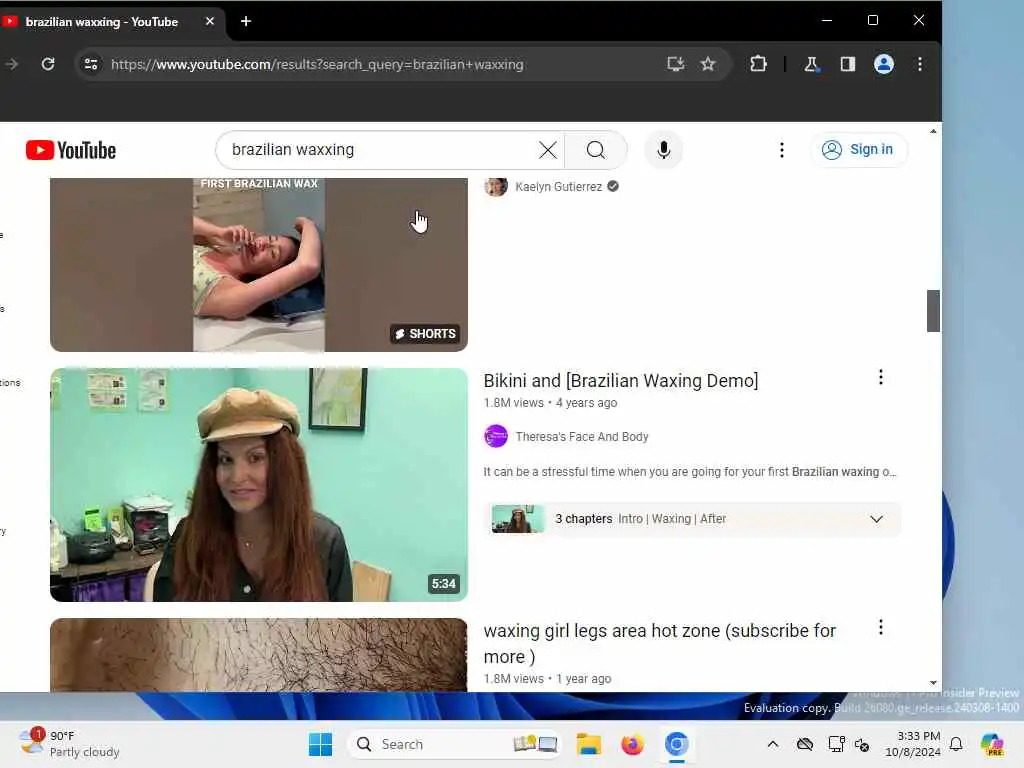Viewport: 1024px width, 768px height.
Task: Open the Kaelyn Gutierrez channel name link
Action: tap(558, 187)
